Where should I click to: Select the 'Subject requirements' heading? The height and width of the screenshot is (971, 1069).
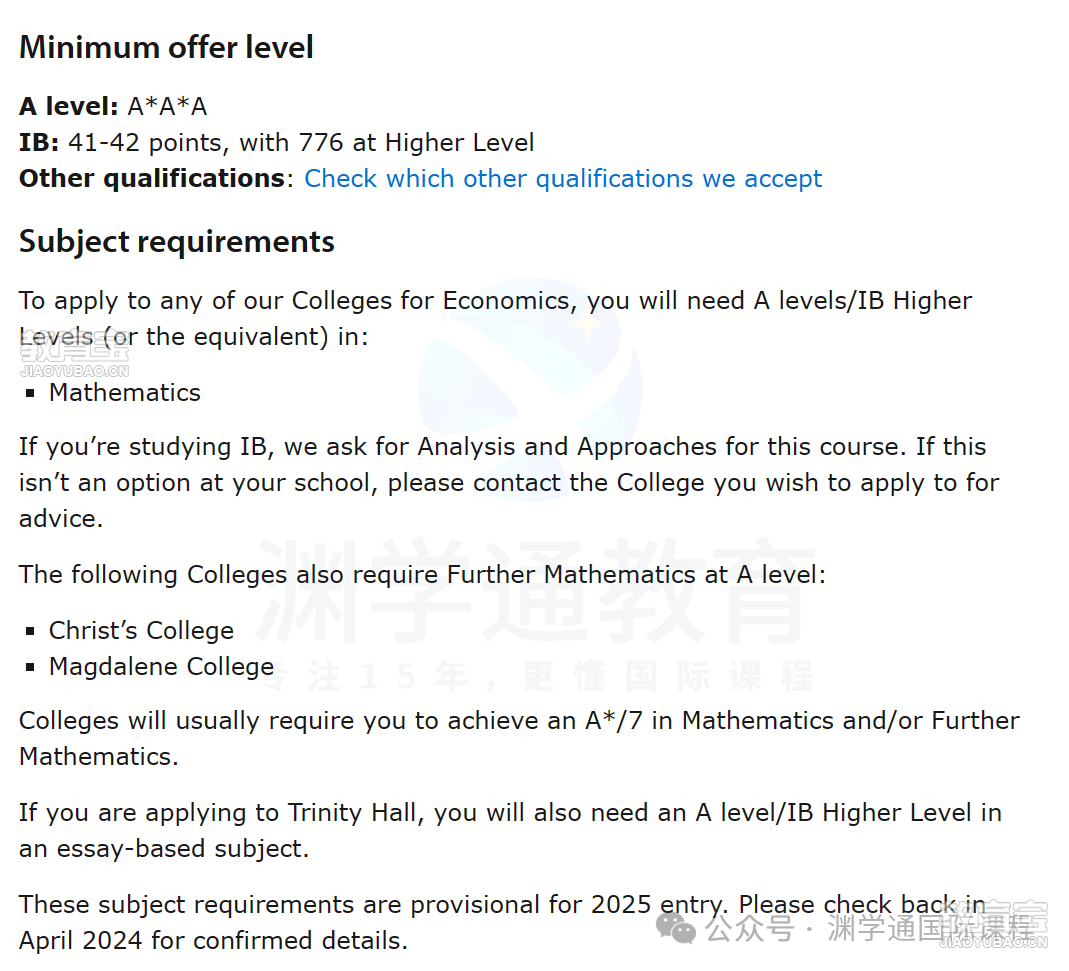click(x=177, y=242)
